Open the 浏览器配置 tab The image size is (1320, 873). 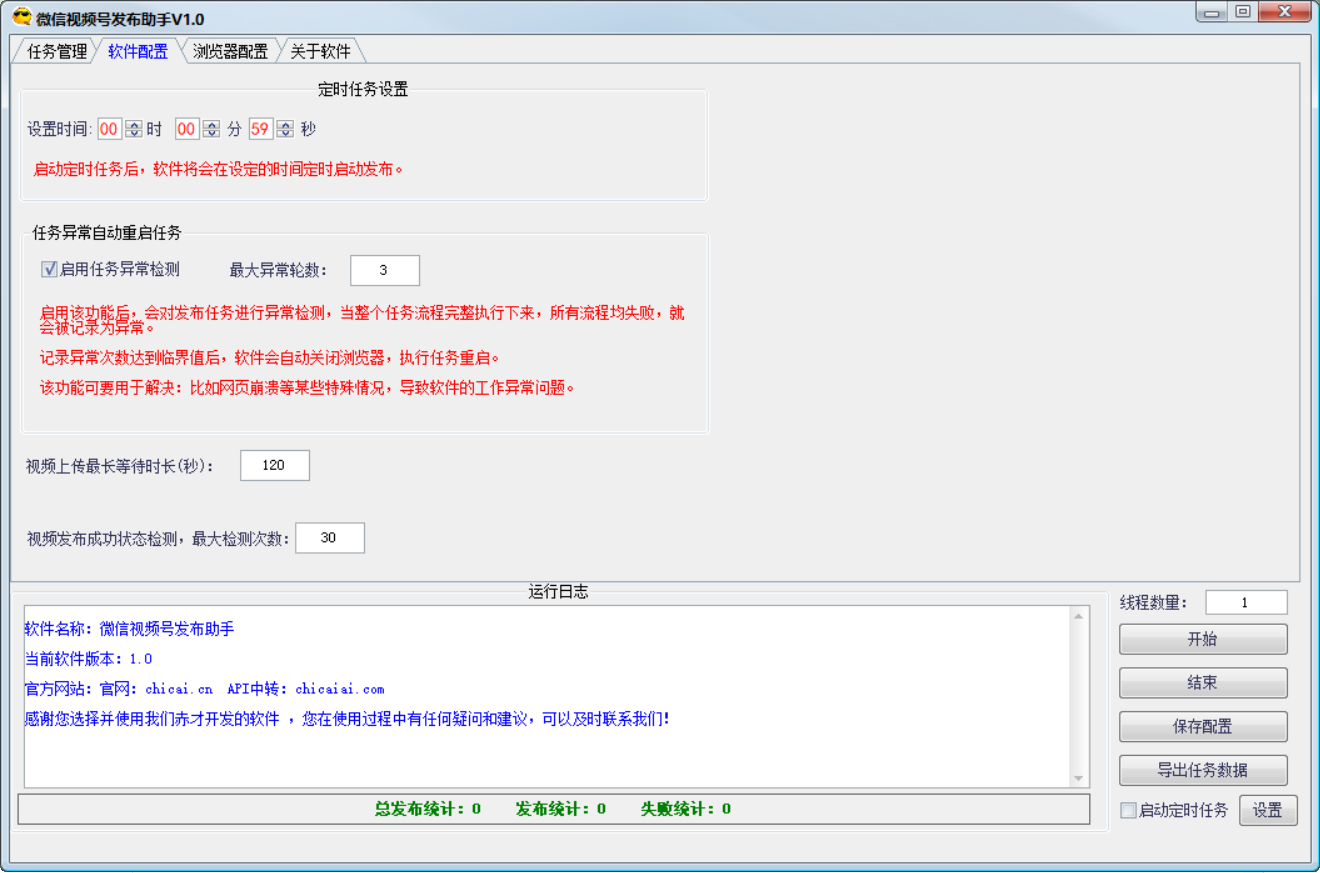point(230,52)
